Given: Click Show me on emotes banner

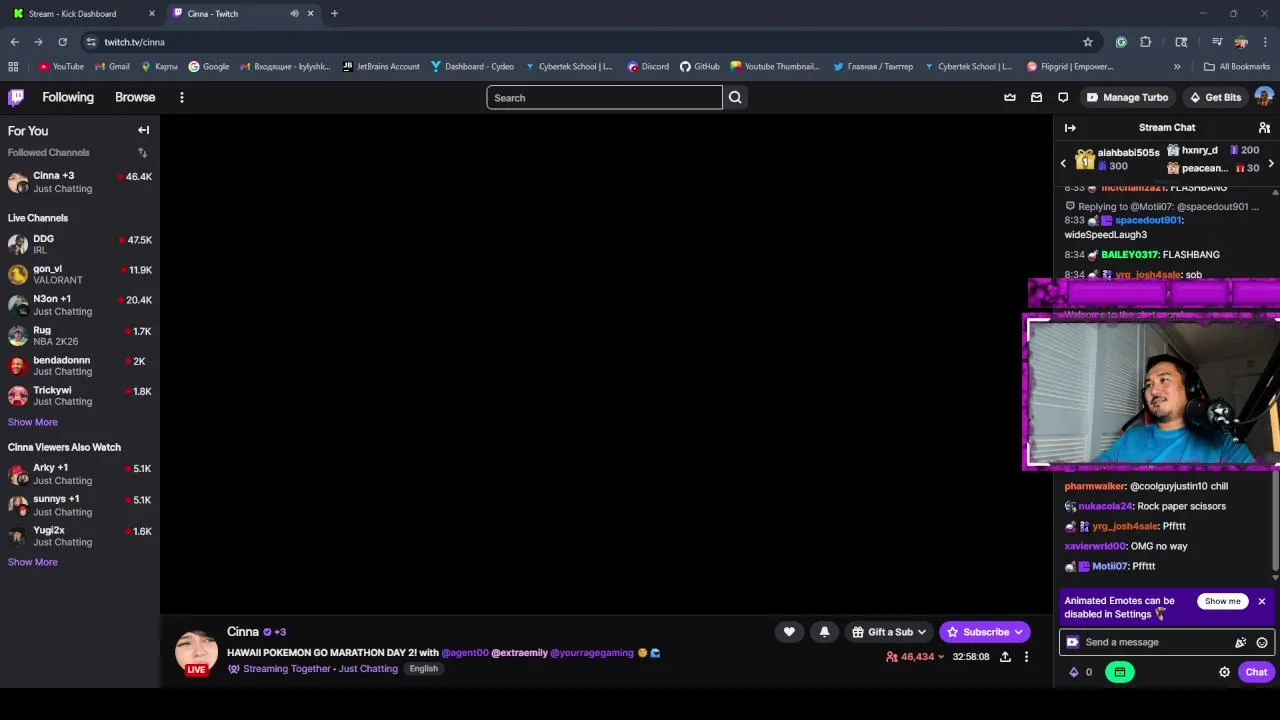Looking at the screenshot, I should coord(1222,601).
